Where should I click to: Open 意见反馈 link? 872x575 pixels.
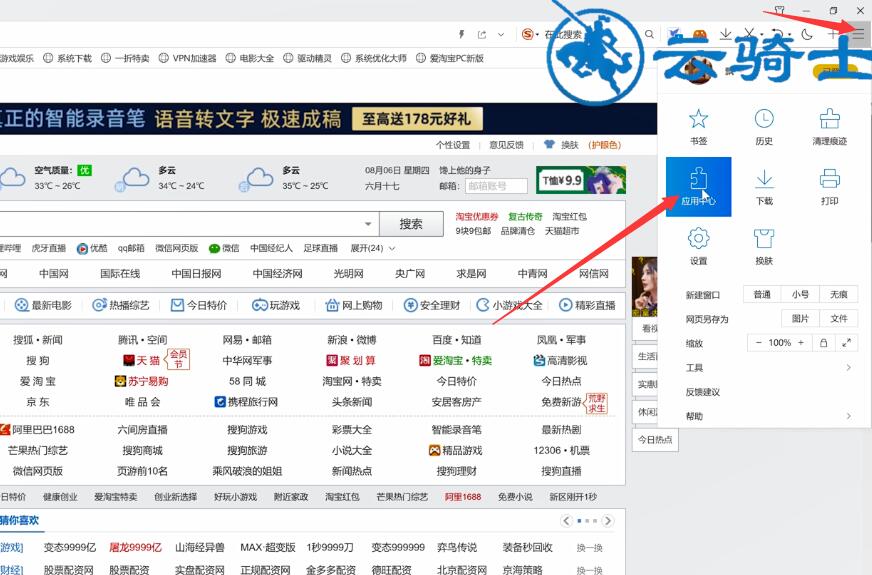506,145
